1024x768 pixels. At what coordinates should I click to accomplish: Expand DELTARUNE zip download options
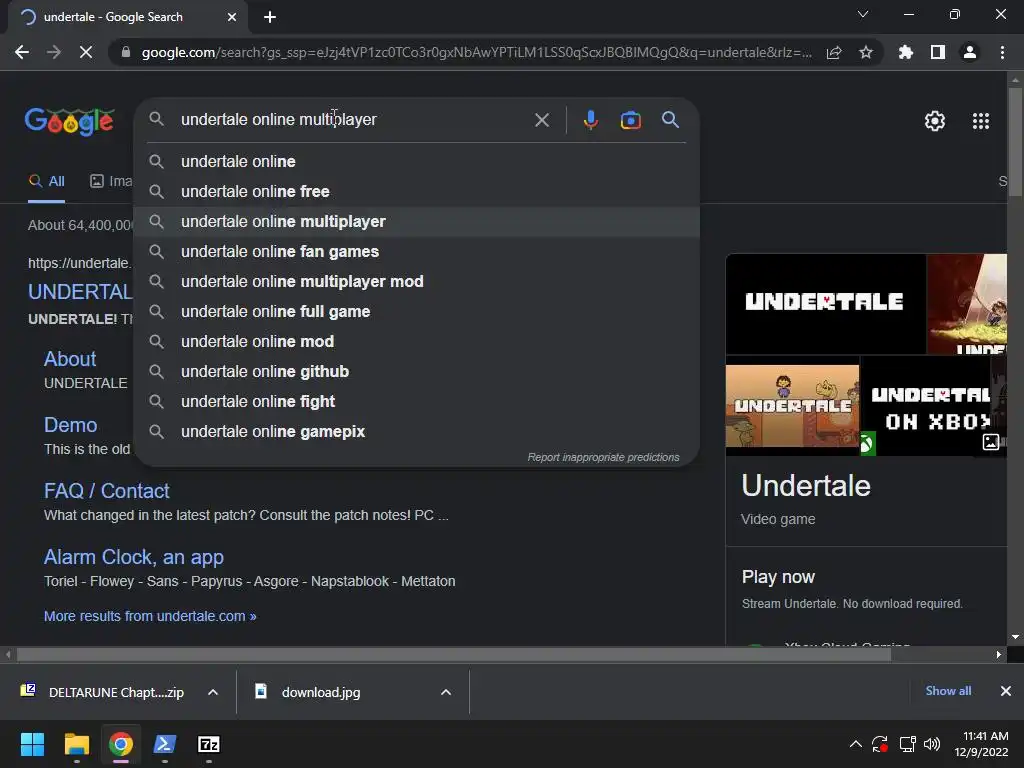pos(213,692)
